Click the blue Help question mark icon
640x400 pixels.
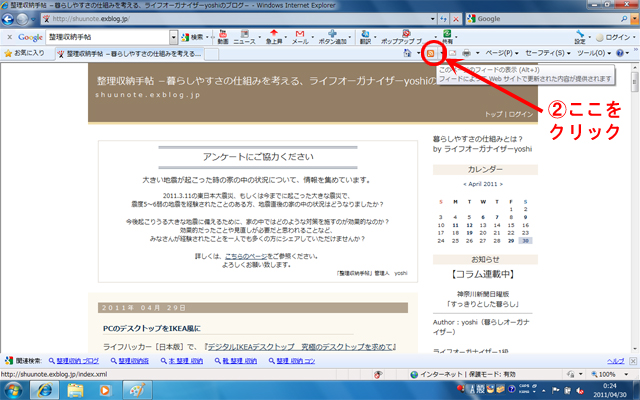coord(620,53)
